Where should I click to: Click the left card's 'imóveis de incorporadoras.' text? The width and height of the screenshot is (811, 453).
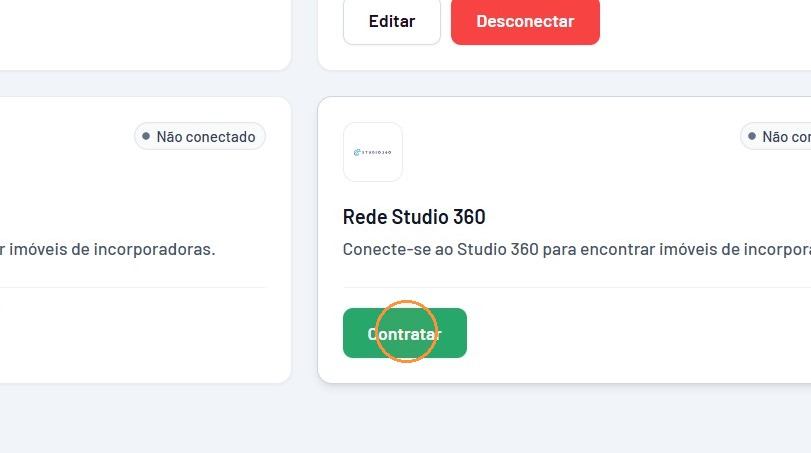(112, 249)
